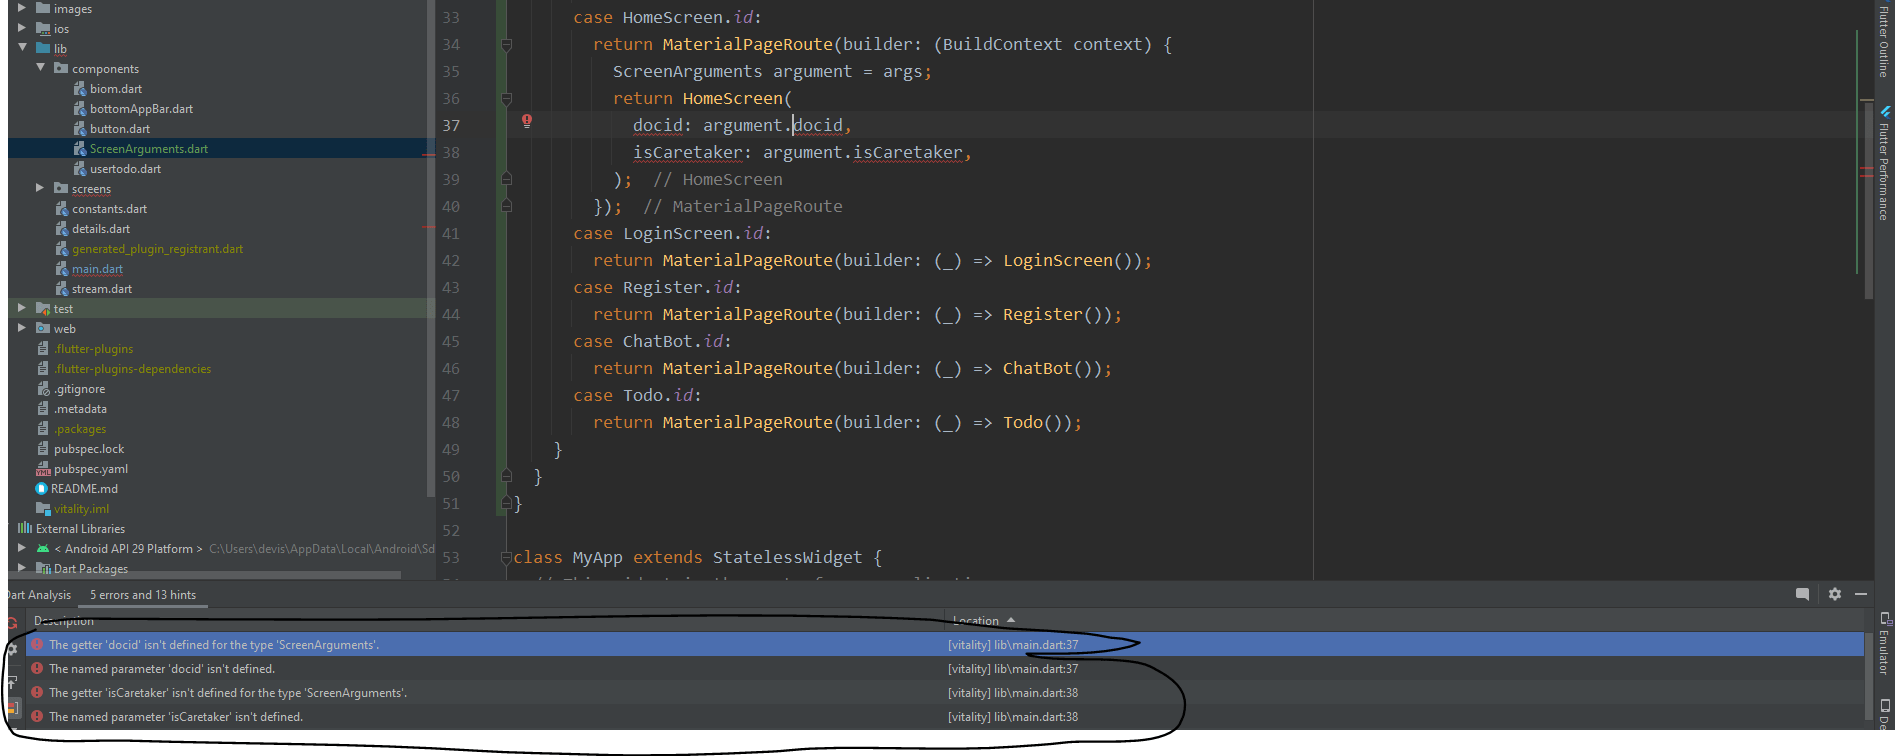The height and width of the screenshot is (756, 1895).
Task: Click the red error bulb on line 37
Action: click(527, 121)
